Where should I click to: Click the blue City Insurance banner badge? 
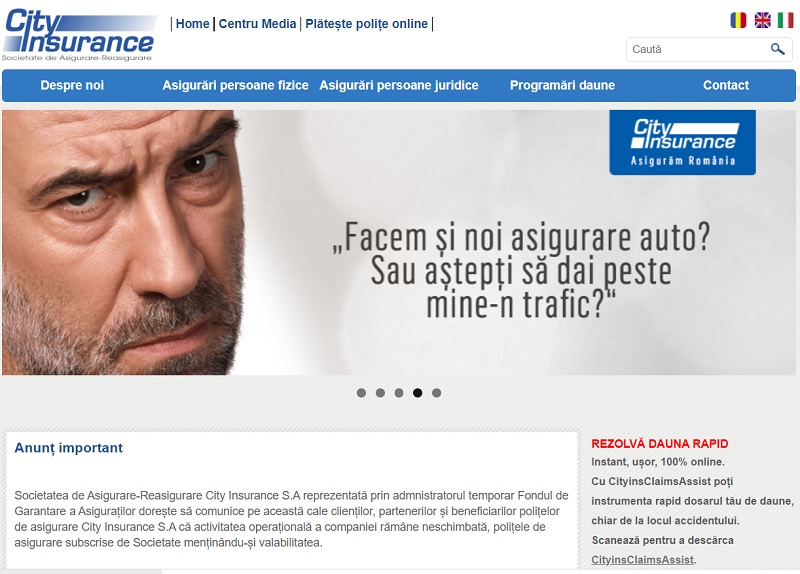coord(683,142)
